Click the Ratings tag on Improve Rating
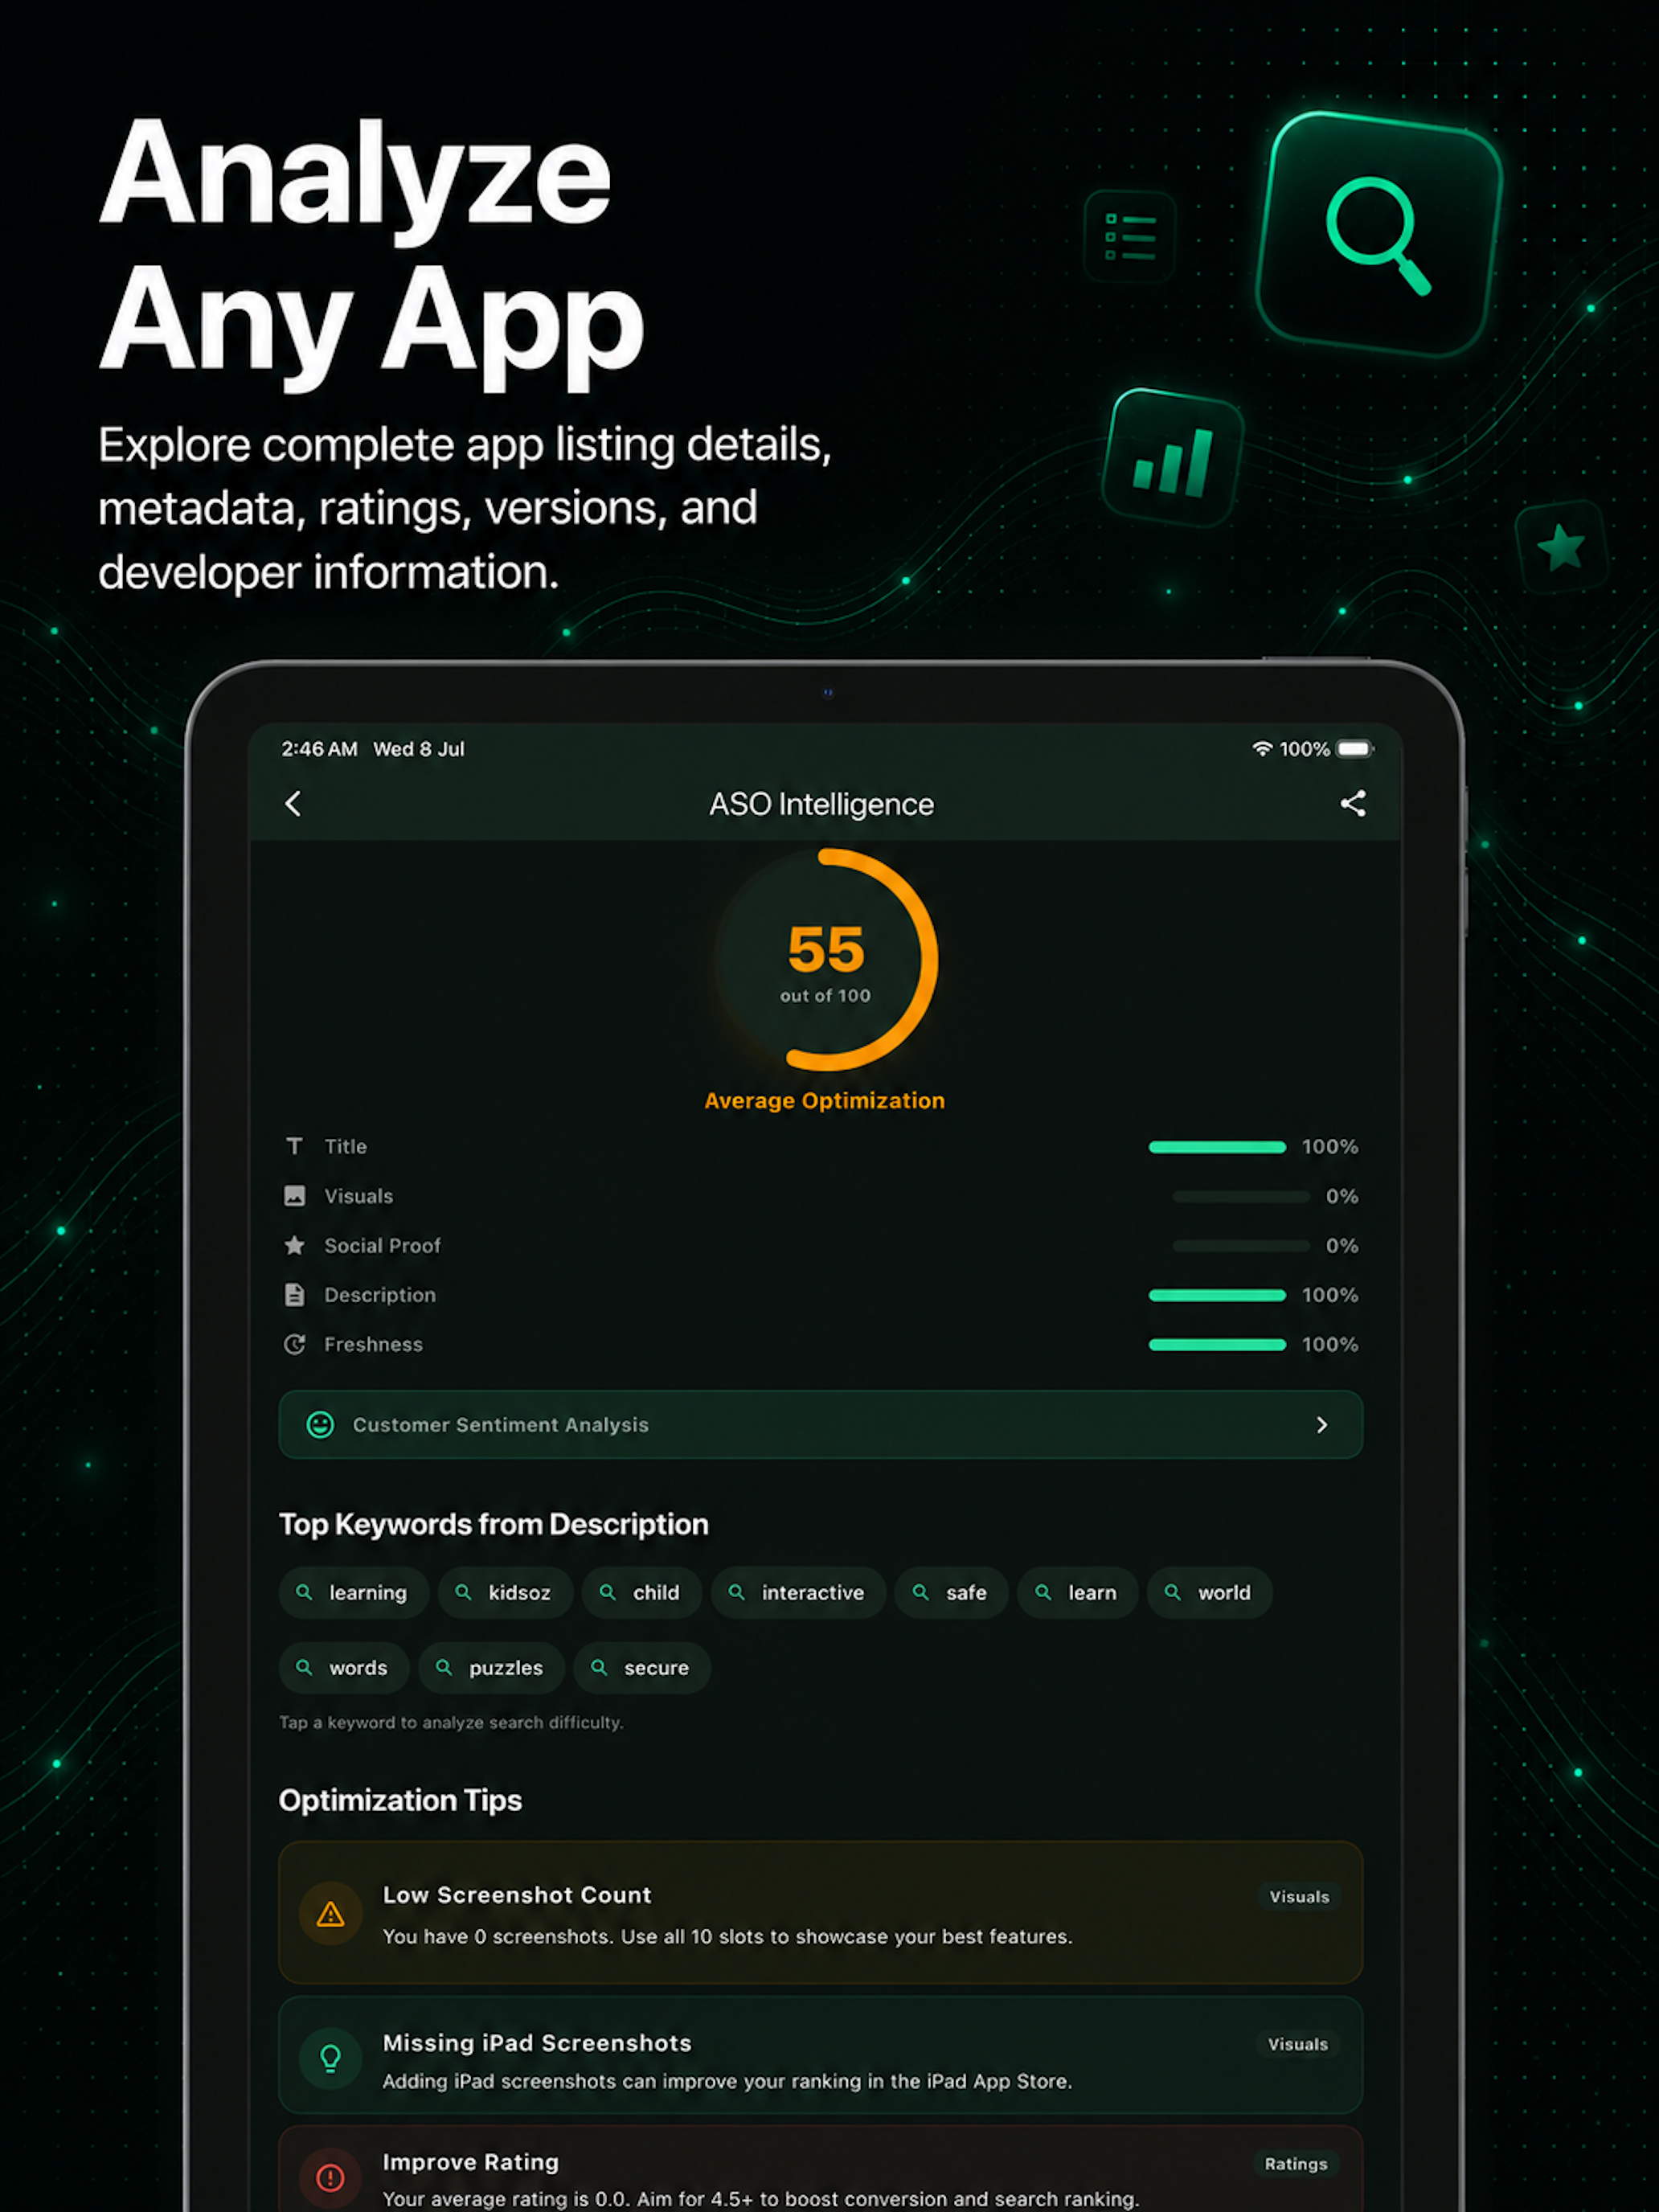Image resolution: width=1659 pixels, height=2212 pixels. click(1296, 2164)
